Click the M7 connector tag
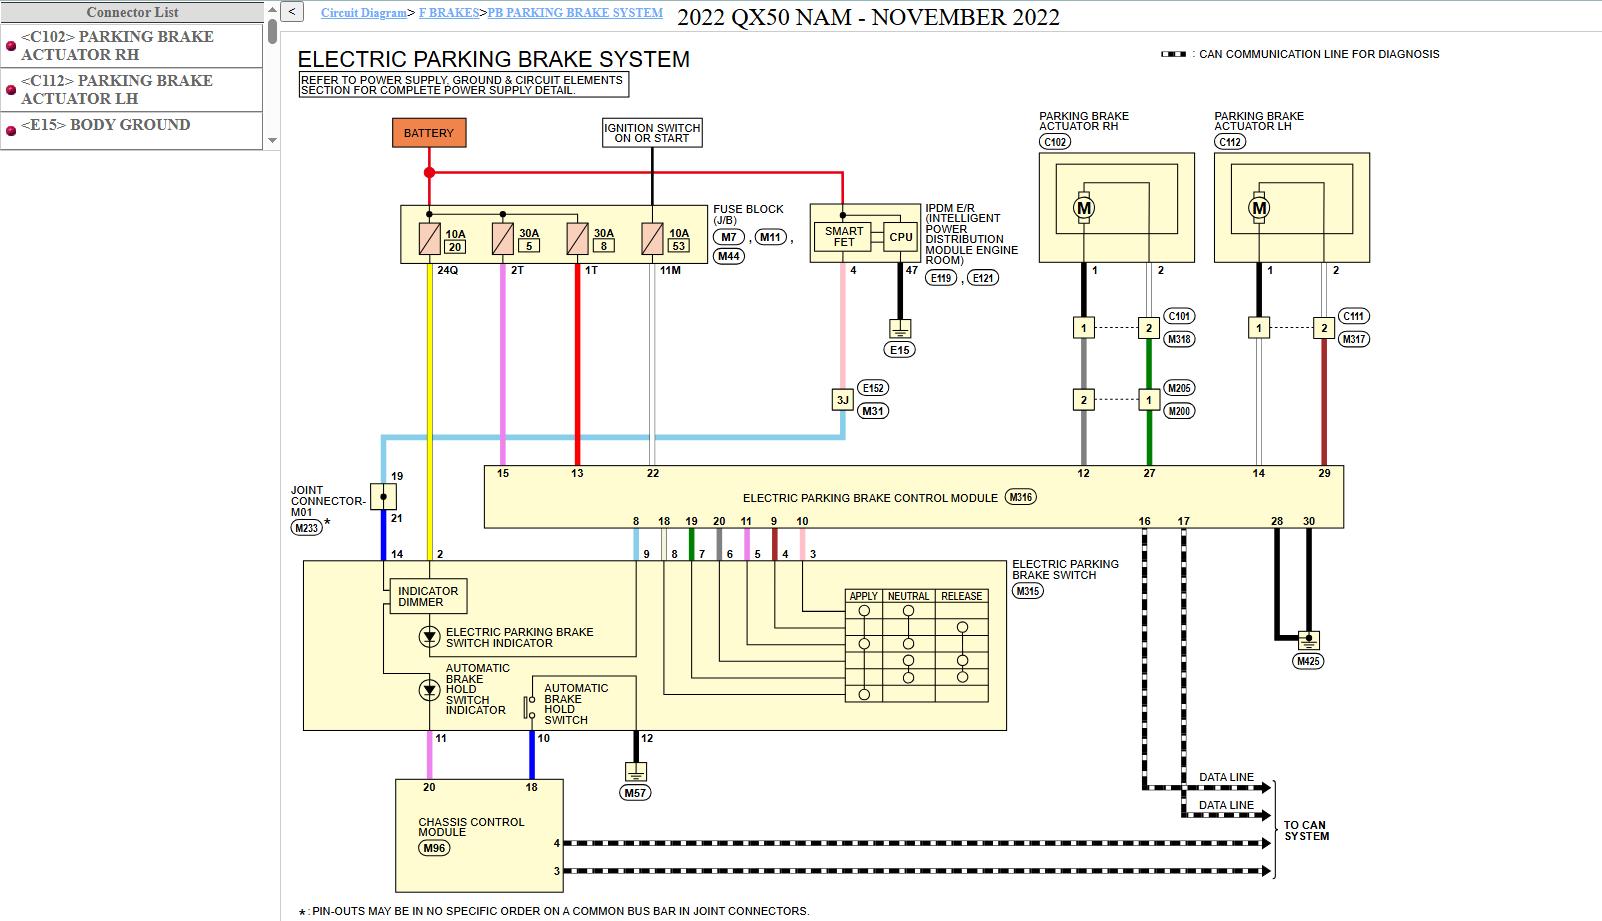The height and width of the screenshot is (921, 1602). click(x=729, y=237)
